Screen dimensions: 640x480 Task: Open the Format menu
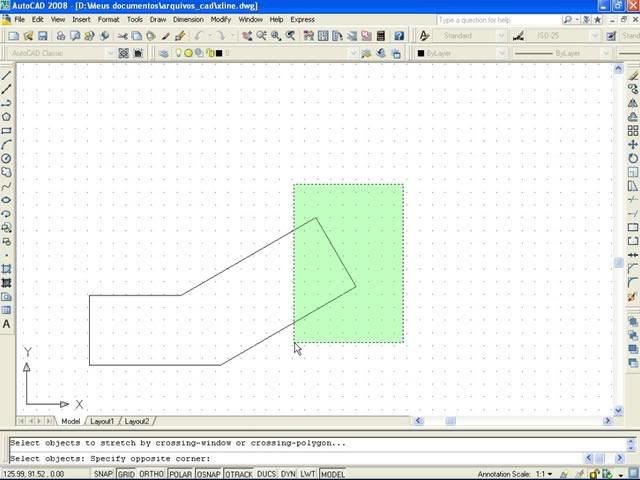[109, 19]
